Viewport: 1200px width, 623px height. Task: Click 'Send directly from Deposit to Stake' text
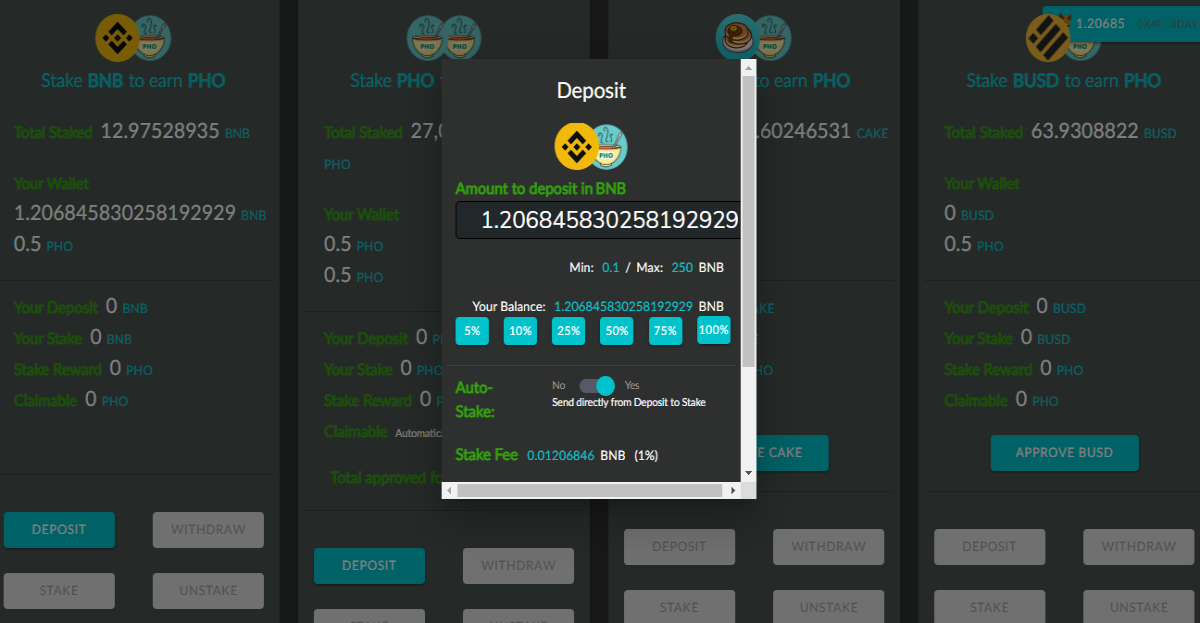coord(629,403)
